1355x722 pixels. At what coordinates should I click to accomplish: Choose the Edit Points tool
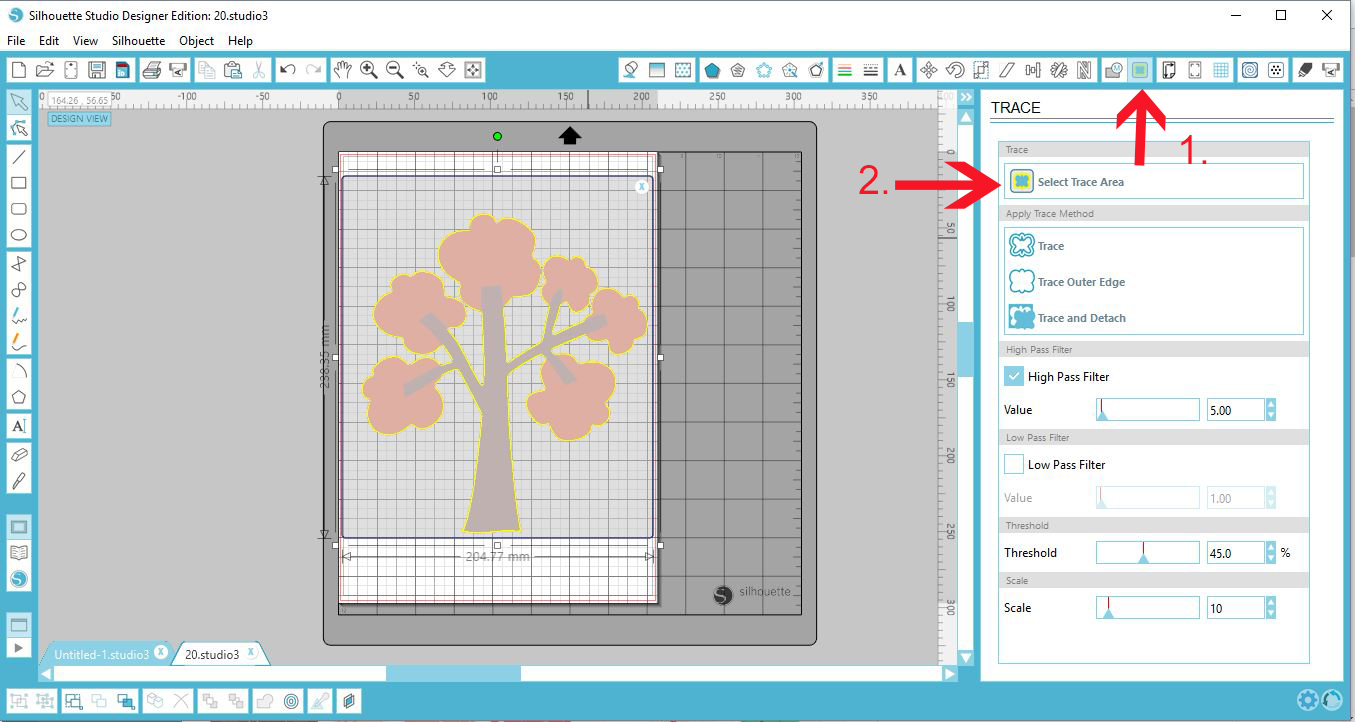[x=18, y=128]
